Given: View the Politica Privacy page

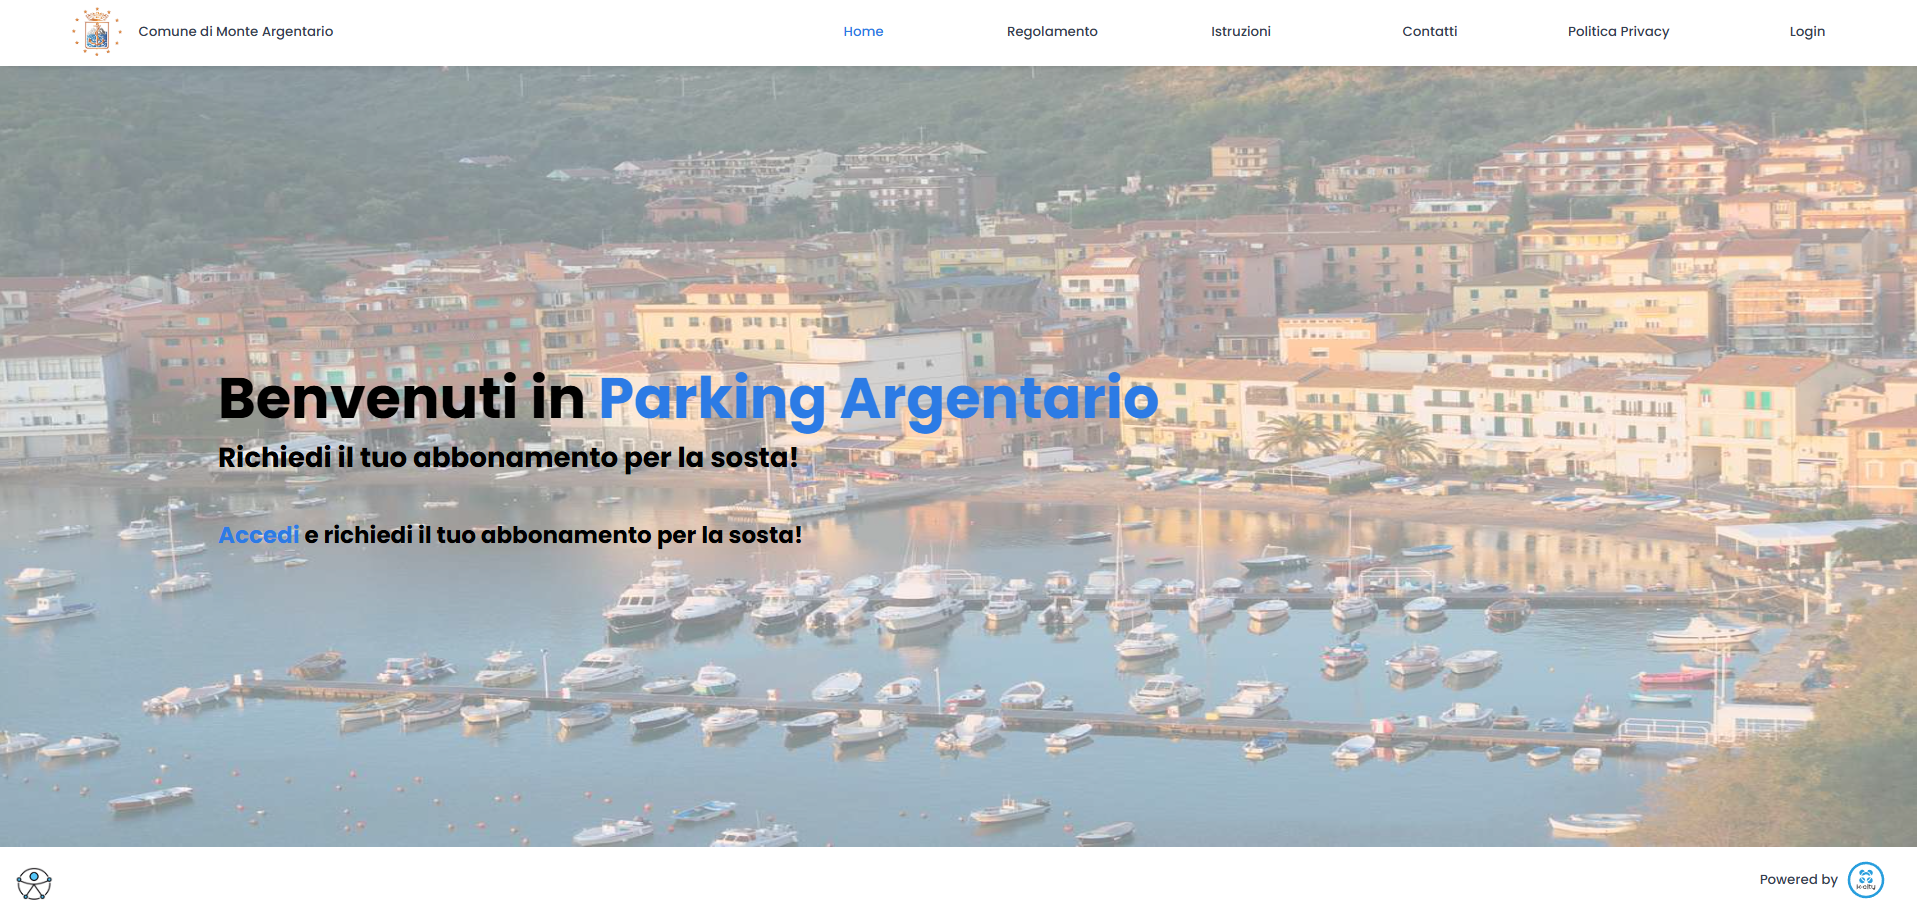Looking at the screenshot, I should (x=1618, y=32).
